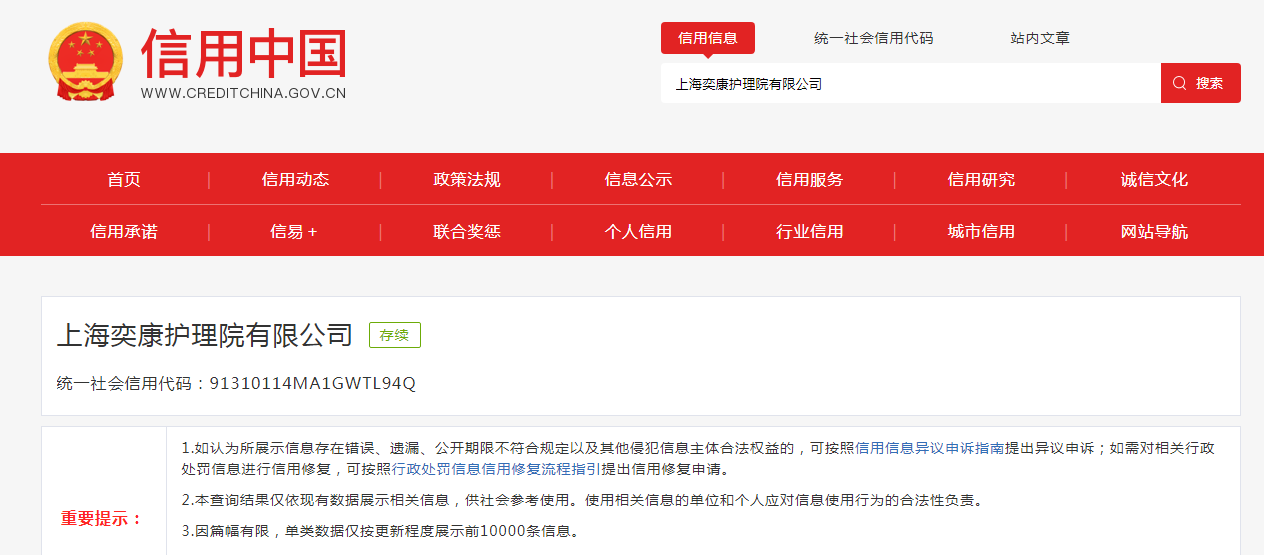Select the 信用信息 search tab
This screenshot has height=555, width=1264.
708,38
